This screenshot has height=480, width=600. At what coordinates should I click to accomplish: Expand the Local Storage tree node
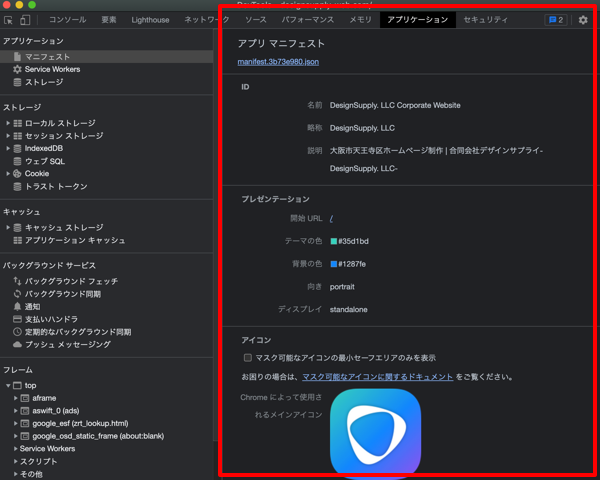click(x=8, y=123)
